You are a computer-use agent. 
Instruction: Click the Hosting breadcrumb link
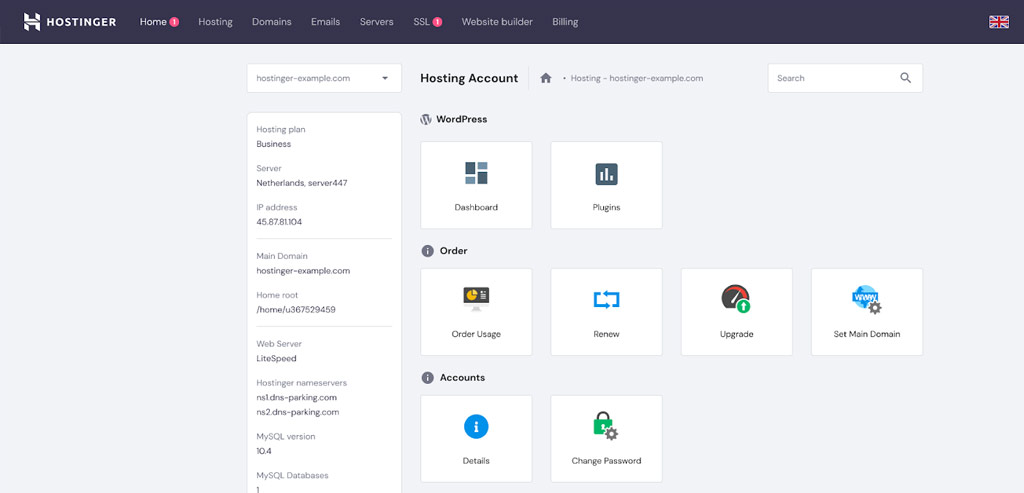click(585, 78)
